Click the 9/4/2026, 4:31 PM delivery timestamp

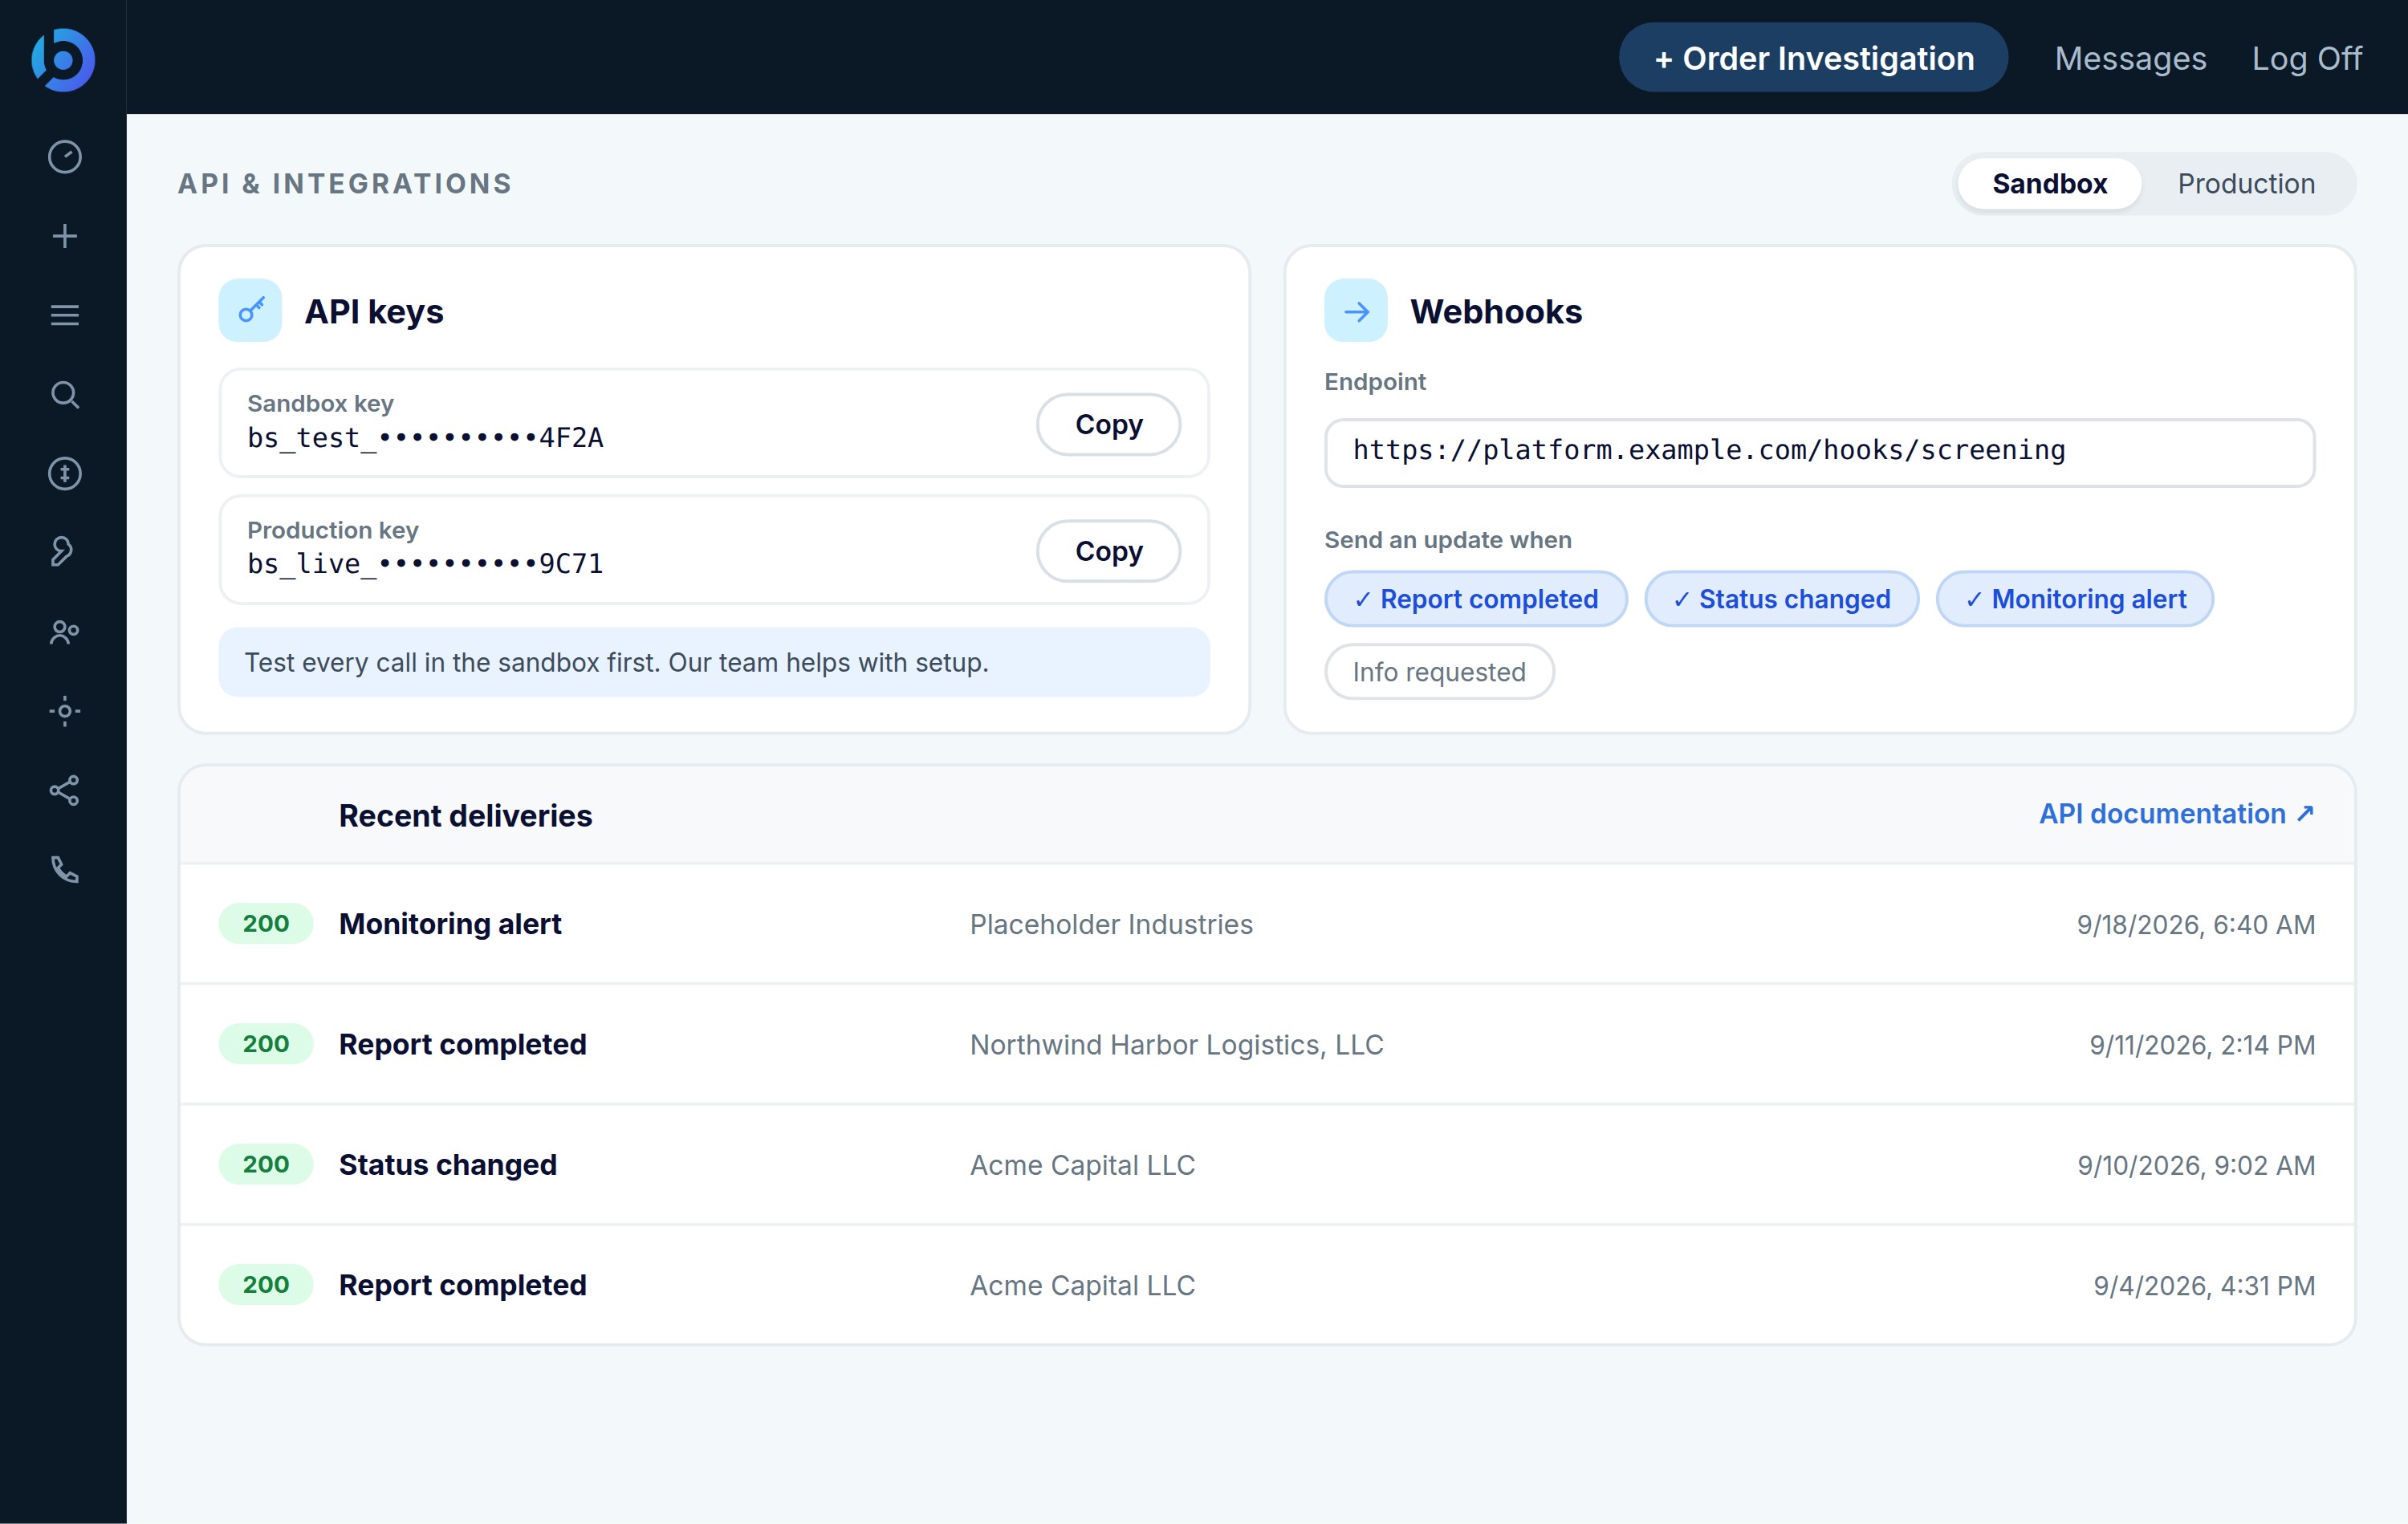point(2204,1285)
